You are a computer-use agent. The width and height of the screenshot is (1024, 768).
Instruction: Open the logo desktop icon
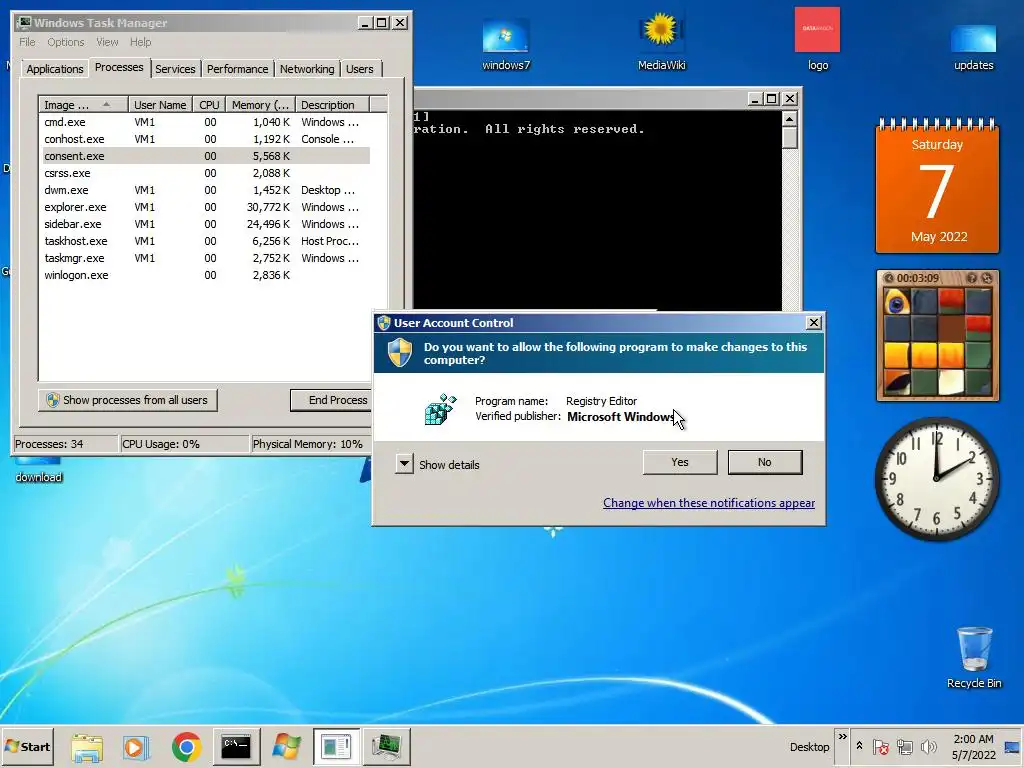817,39
